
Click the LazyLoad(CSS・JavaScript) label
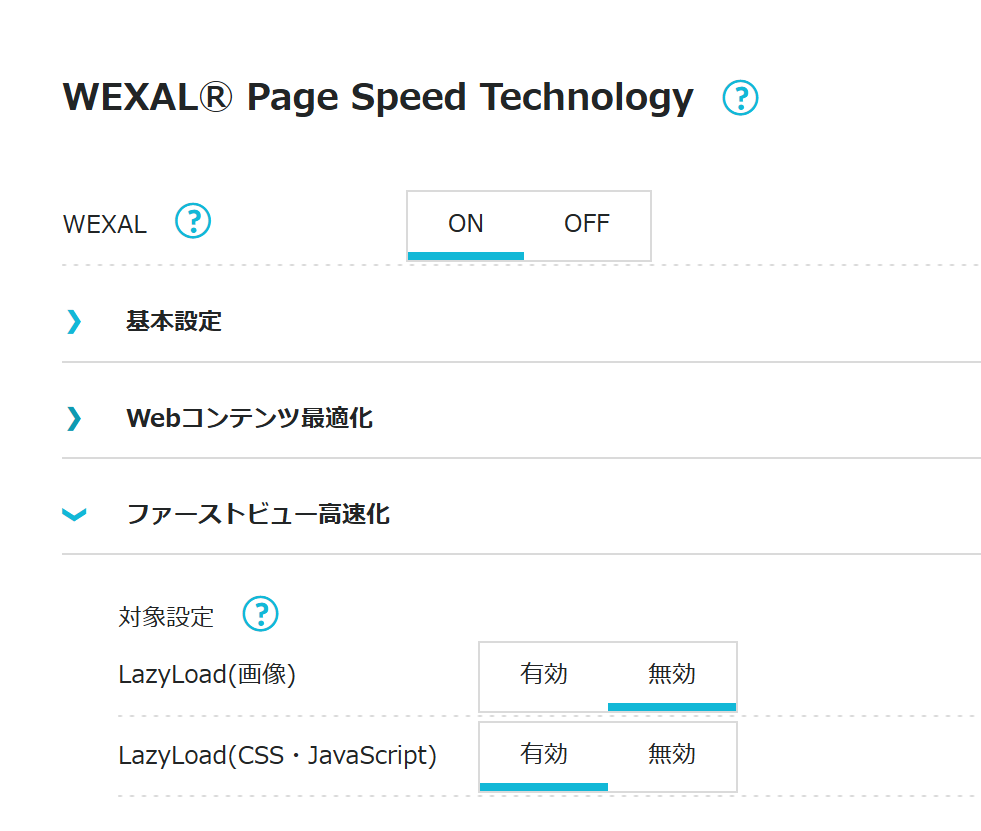click(x=277, y=755)
